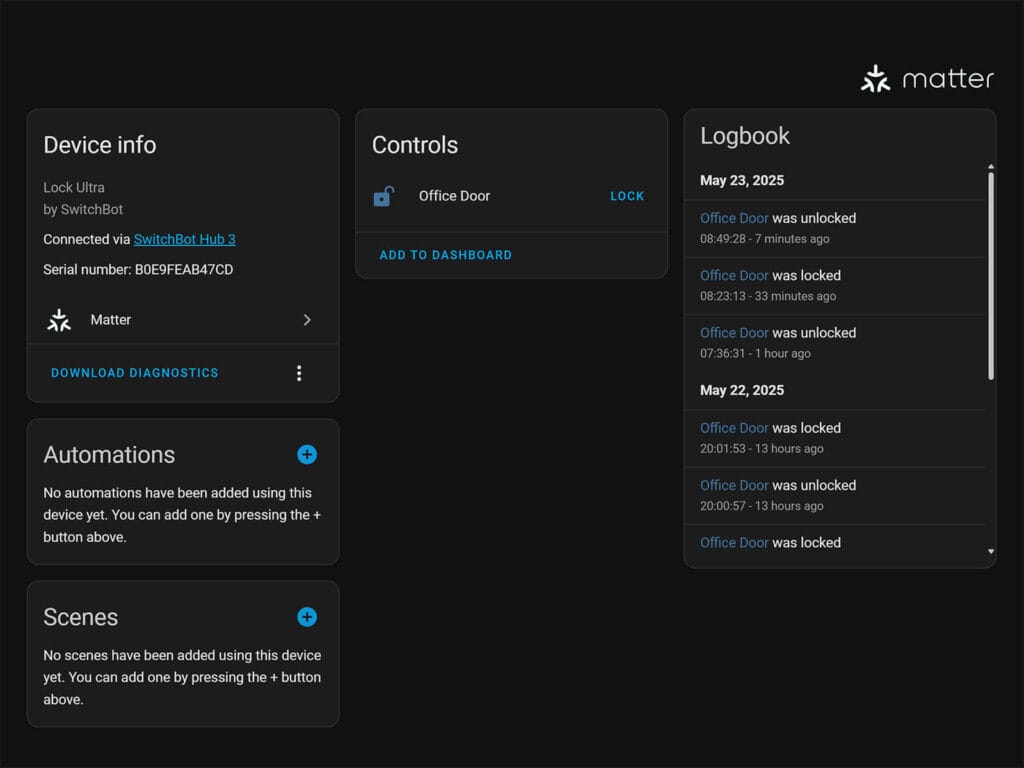Click the '07:36:31 - 1 hour ago' timestamp
The image size is (1024, 768).
click(x=756, y=353)
